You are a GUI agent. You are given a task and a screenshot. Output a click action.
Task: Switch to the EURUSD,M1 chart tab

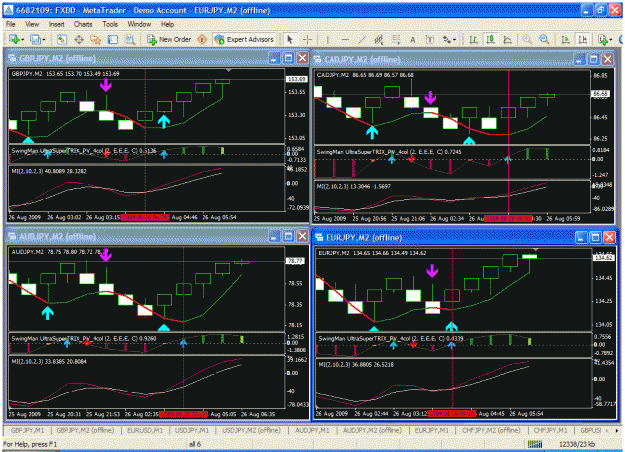pyautogui.click(x=145, y=430)
